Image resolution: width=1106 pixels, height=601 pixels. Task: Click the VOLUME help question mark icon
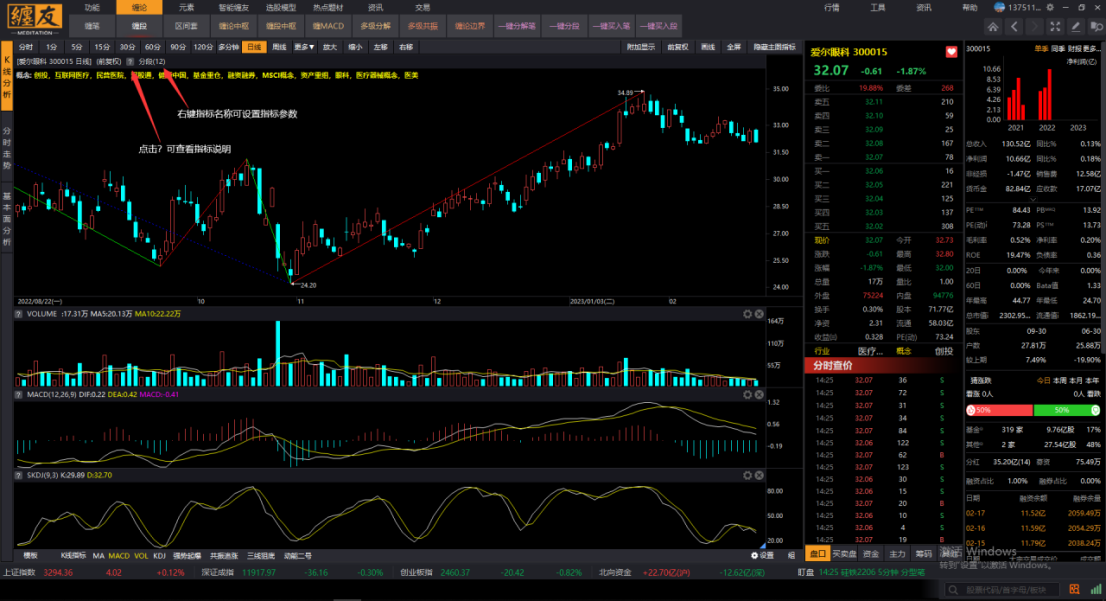click(x=20, y=314)
